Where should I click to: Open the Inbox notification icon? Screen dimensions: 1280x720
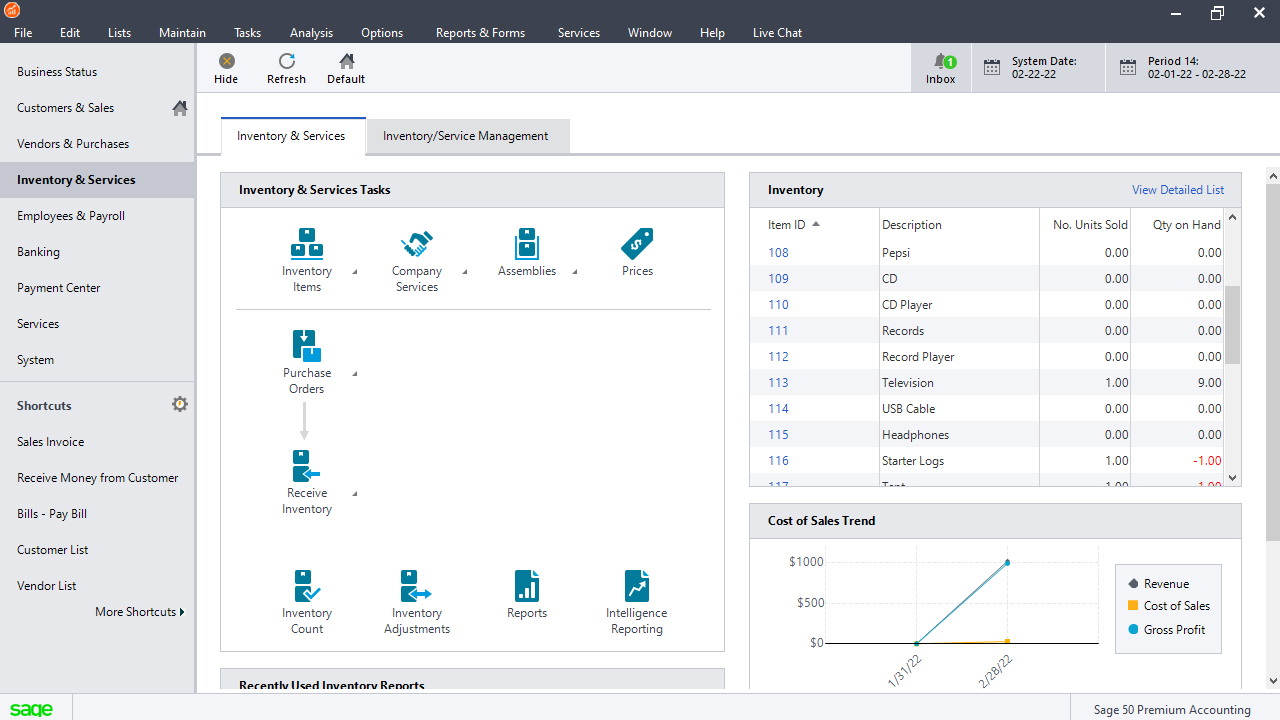tap(940, 67)
